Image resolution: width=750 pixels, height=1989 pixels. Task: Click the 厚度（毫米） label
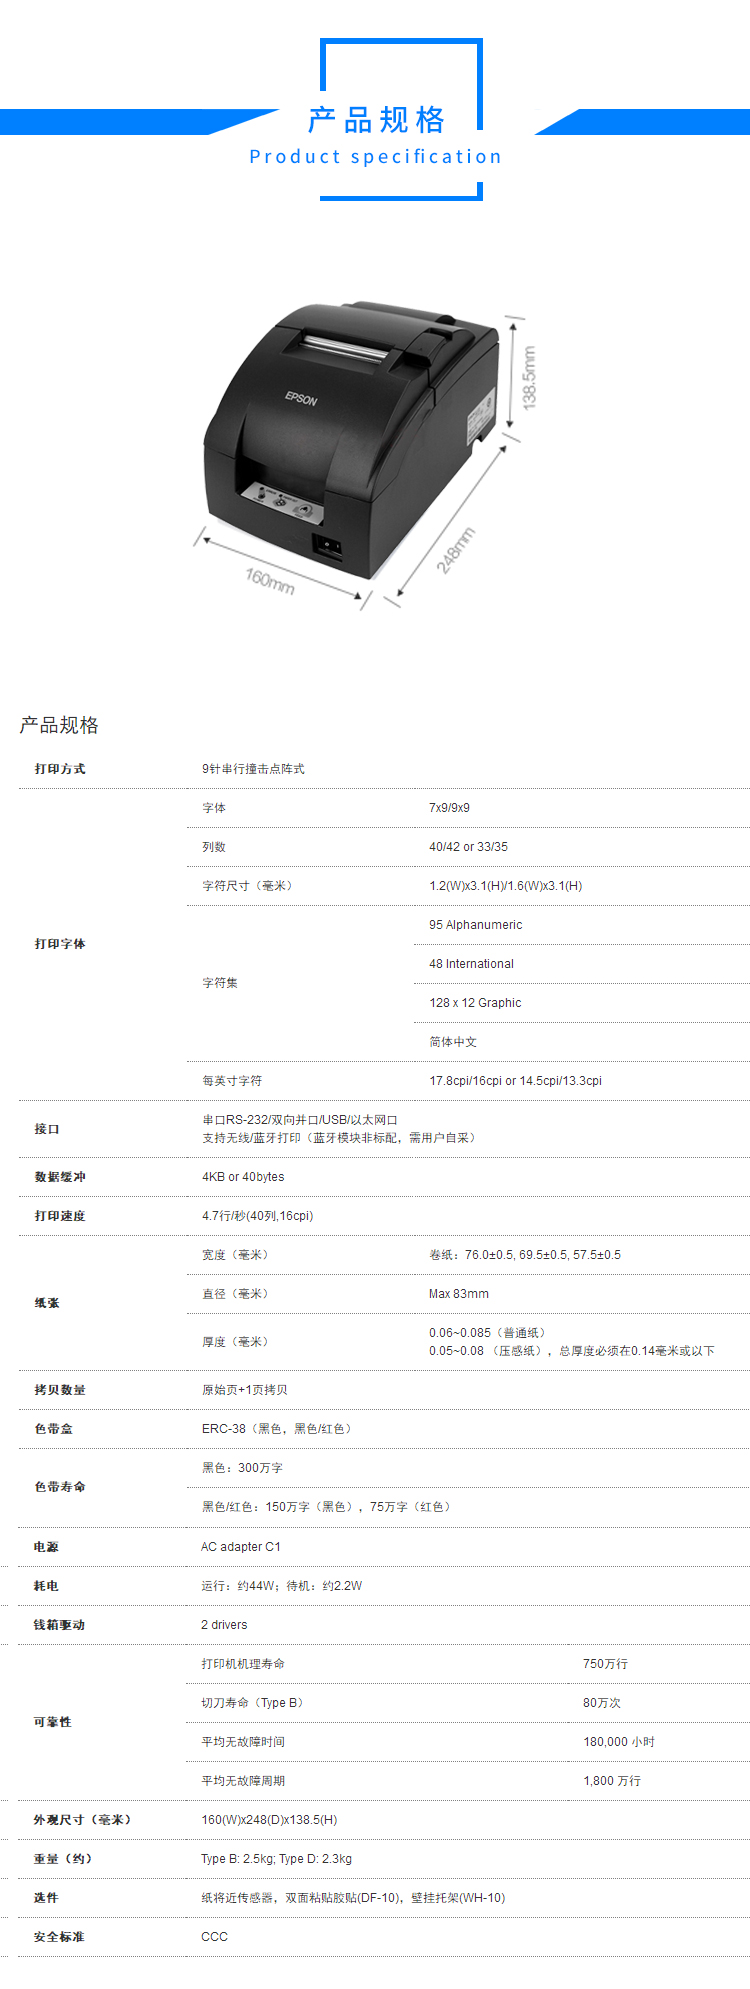237,1342
